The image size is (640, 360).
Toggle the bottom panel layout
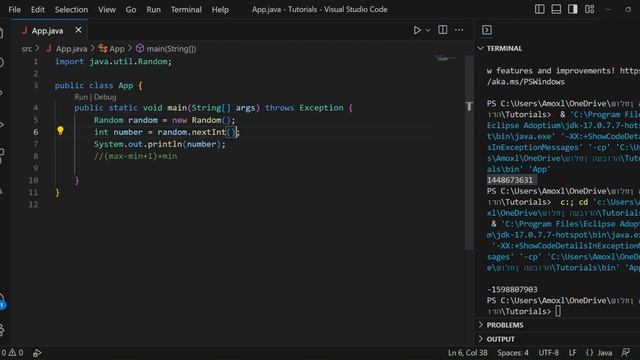(x=556, y=9)
